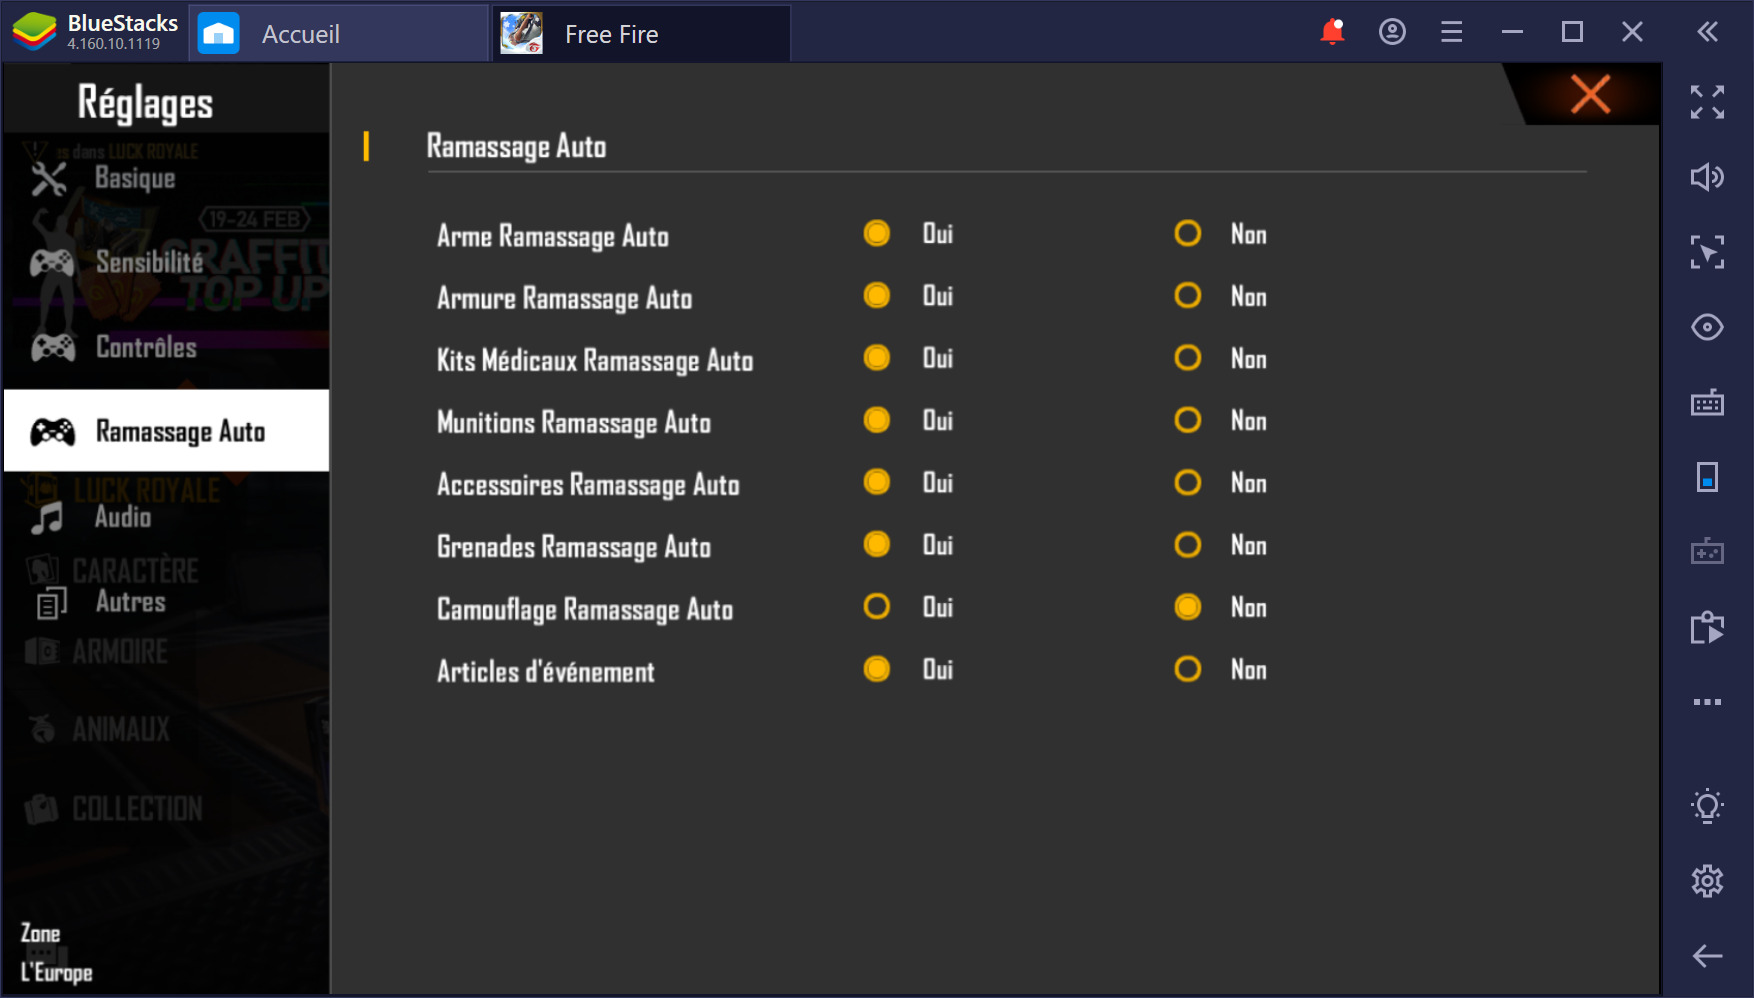Screen dimensions: 1754x998
Task: Click the Contrôles gamepad icon
Action: tap(52, 347)
